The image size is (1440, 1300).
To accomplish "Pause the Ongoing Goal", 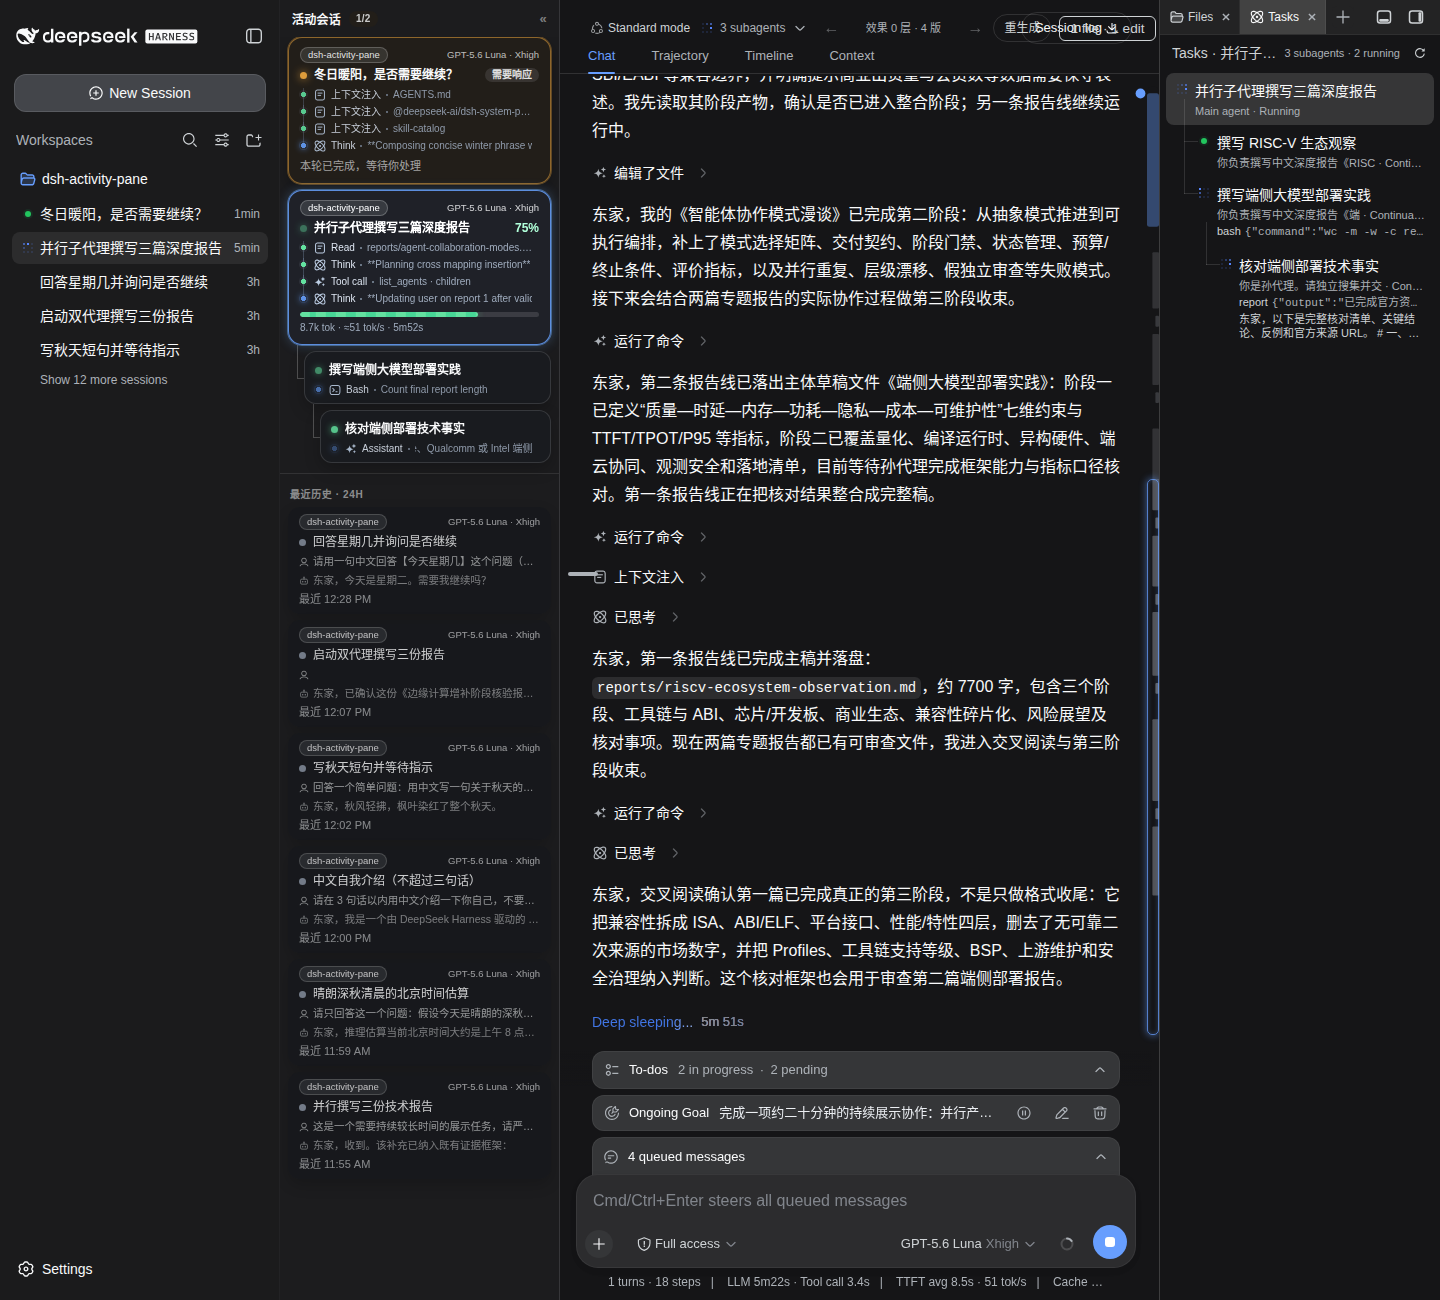I will click(1024, 1113).
